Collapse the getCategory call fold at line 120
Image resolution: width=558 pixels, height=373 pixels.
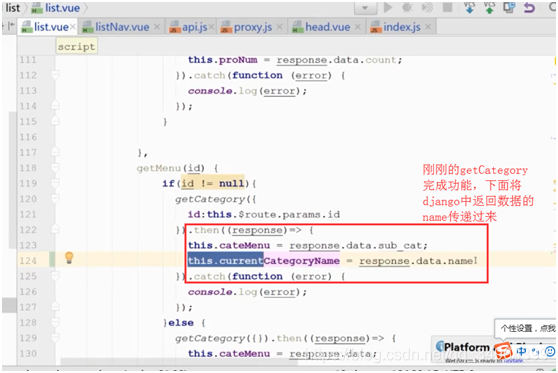pos(55,198)
